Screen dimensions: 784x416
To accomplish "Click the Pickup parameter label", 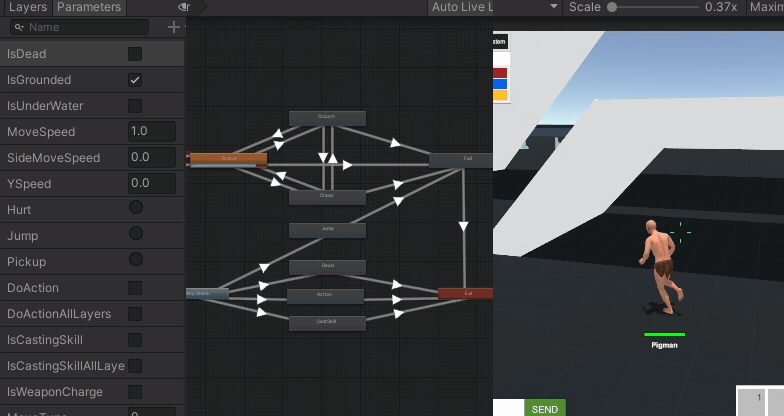I will (x=26, y=262).
